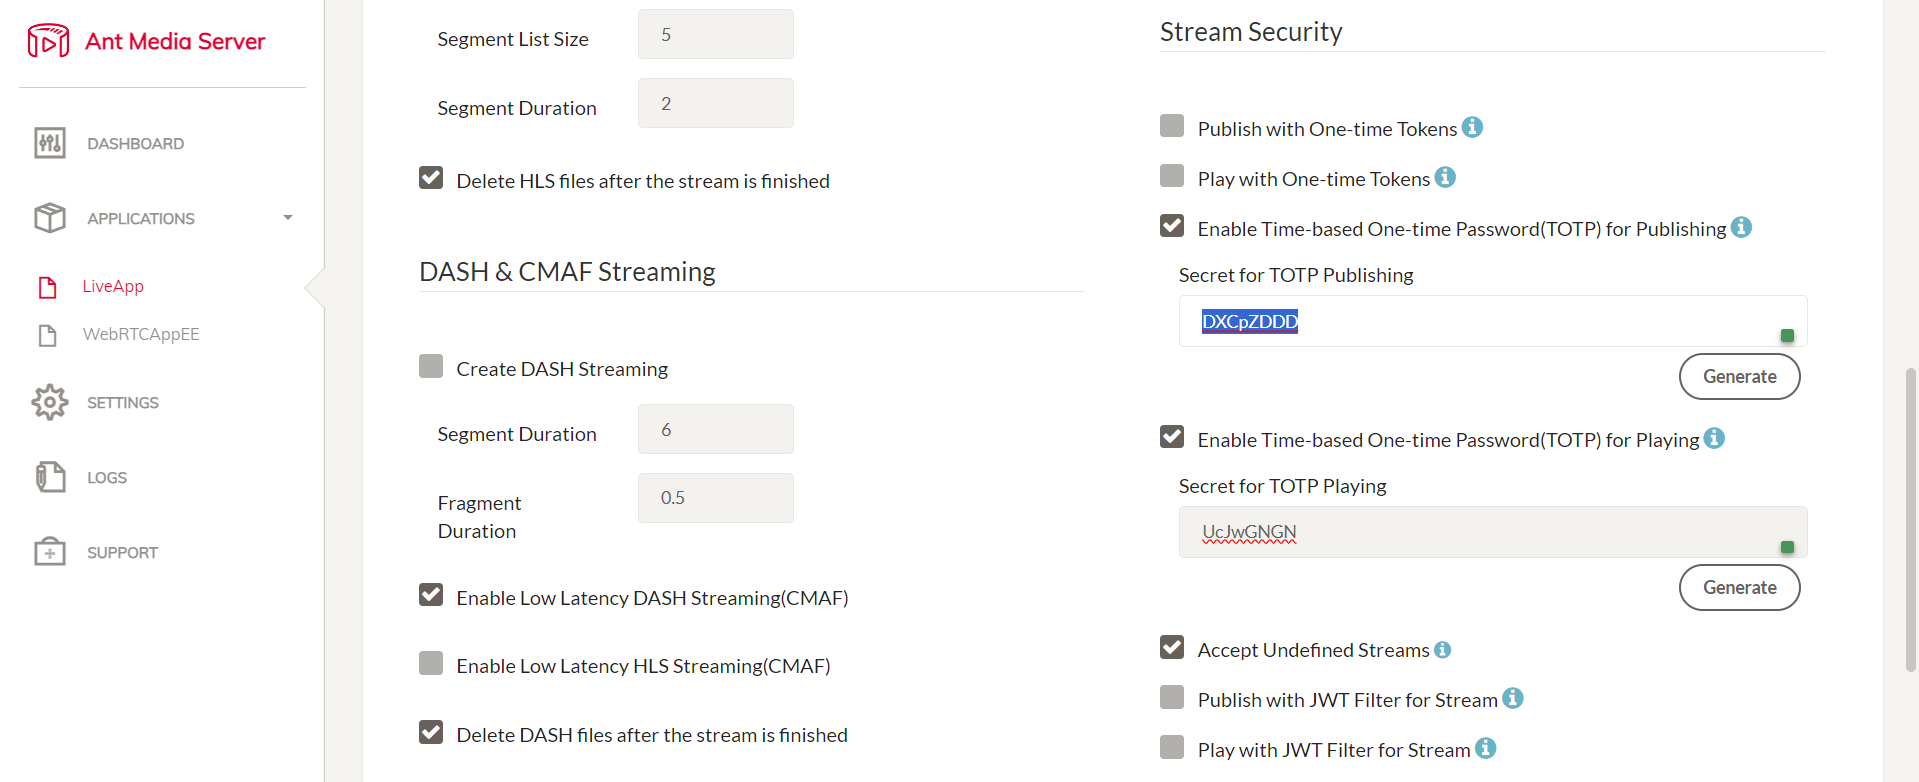1919x782 pixels.
Task: Enable Create DASH Streaming checkbox
Action: tap(431, 366)
